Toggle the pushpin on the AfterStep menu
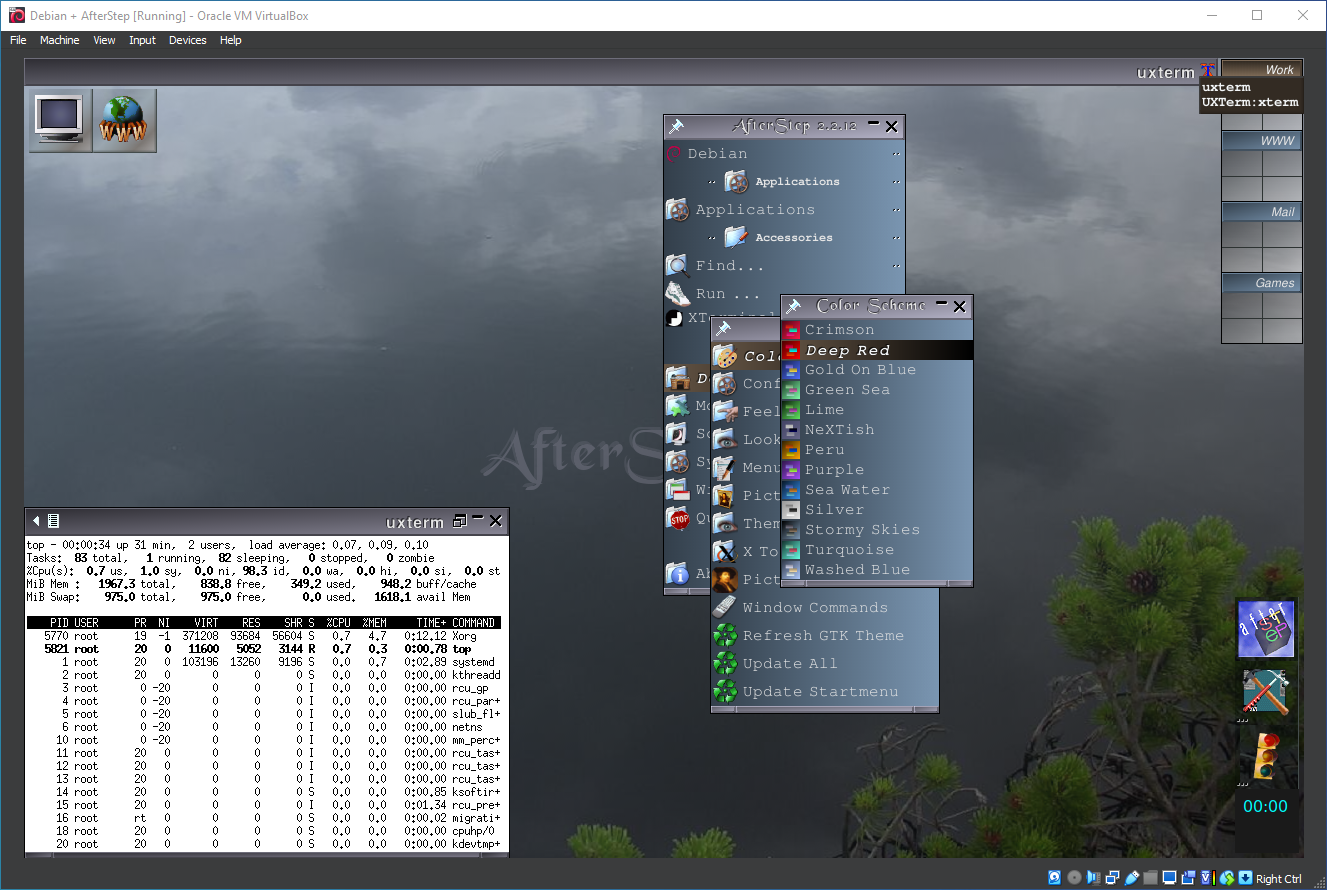 [677, 127]
